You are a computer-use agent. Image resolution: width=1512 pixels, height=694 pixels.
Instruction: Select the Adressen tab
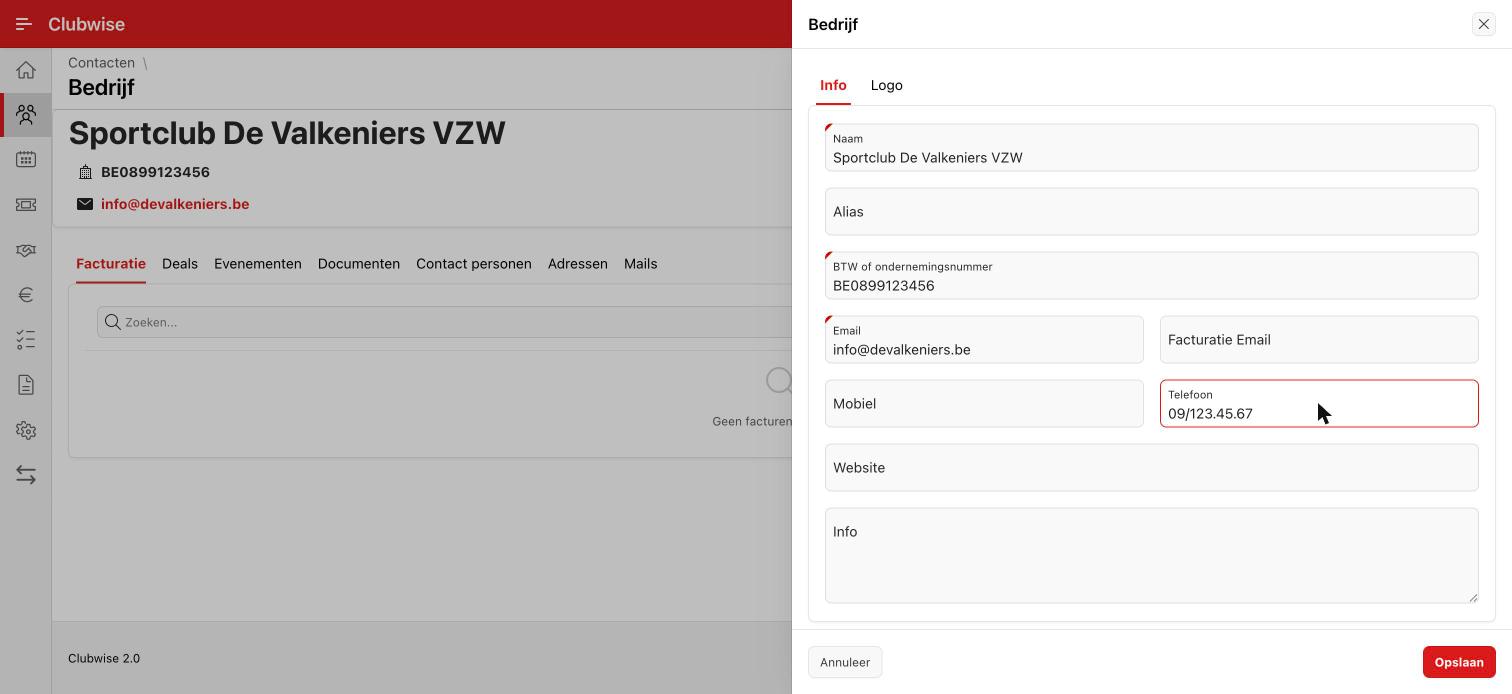point(578,264)
